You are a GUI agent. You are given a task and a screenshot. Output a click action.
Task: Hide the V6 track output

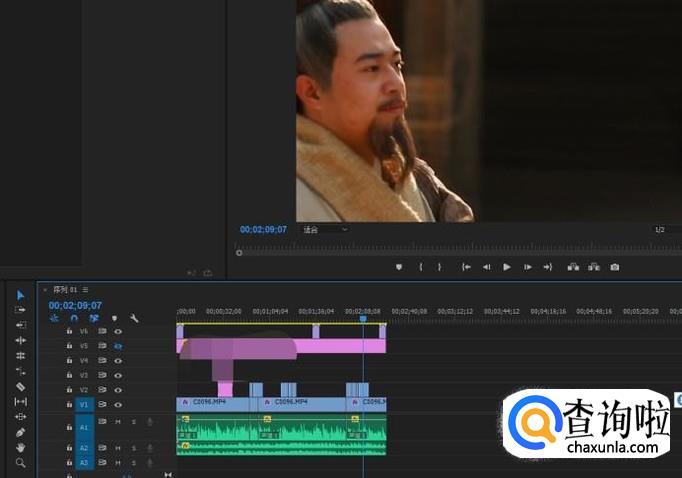(x=118, y=331)
